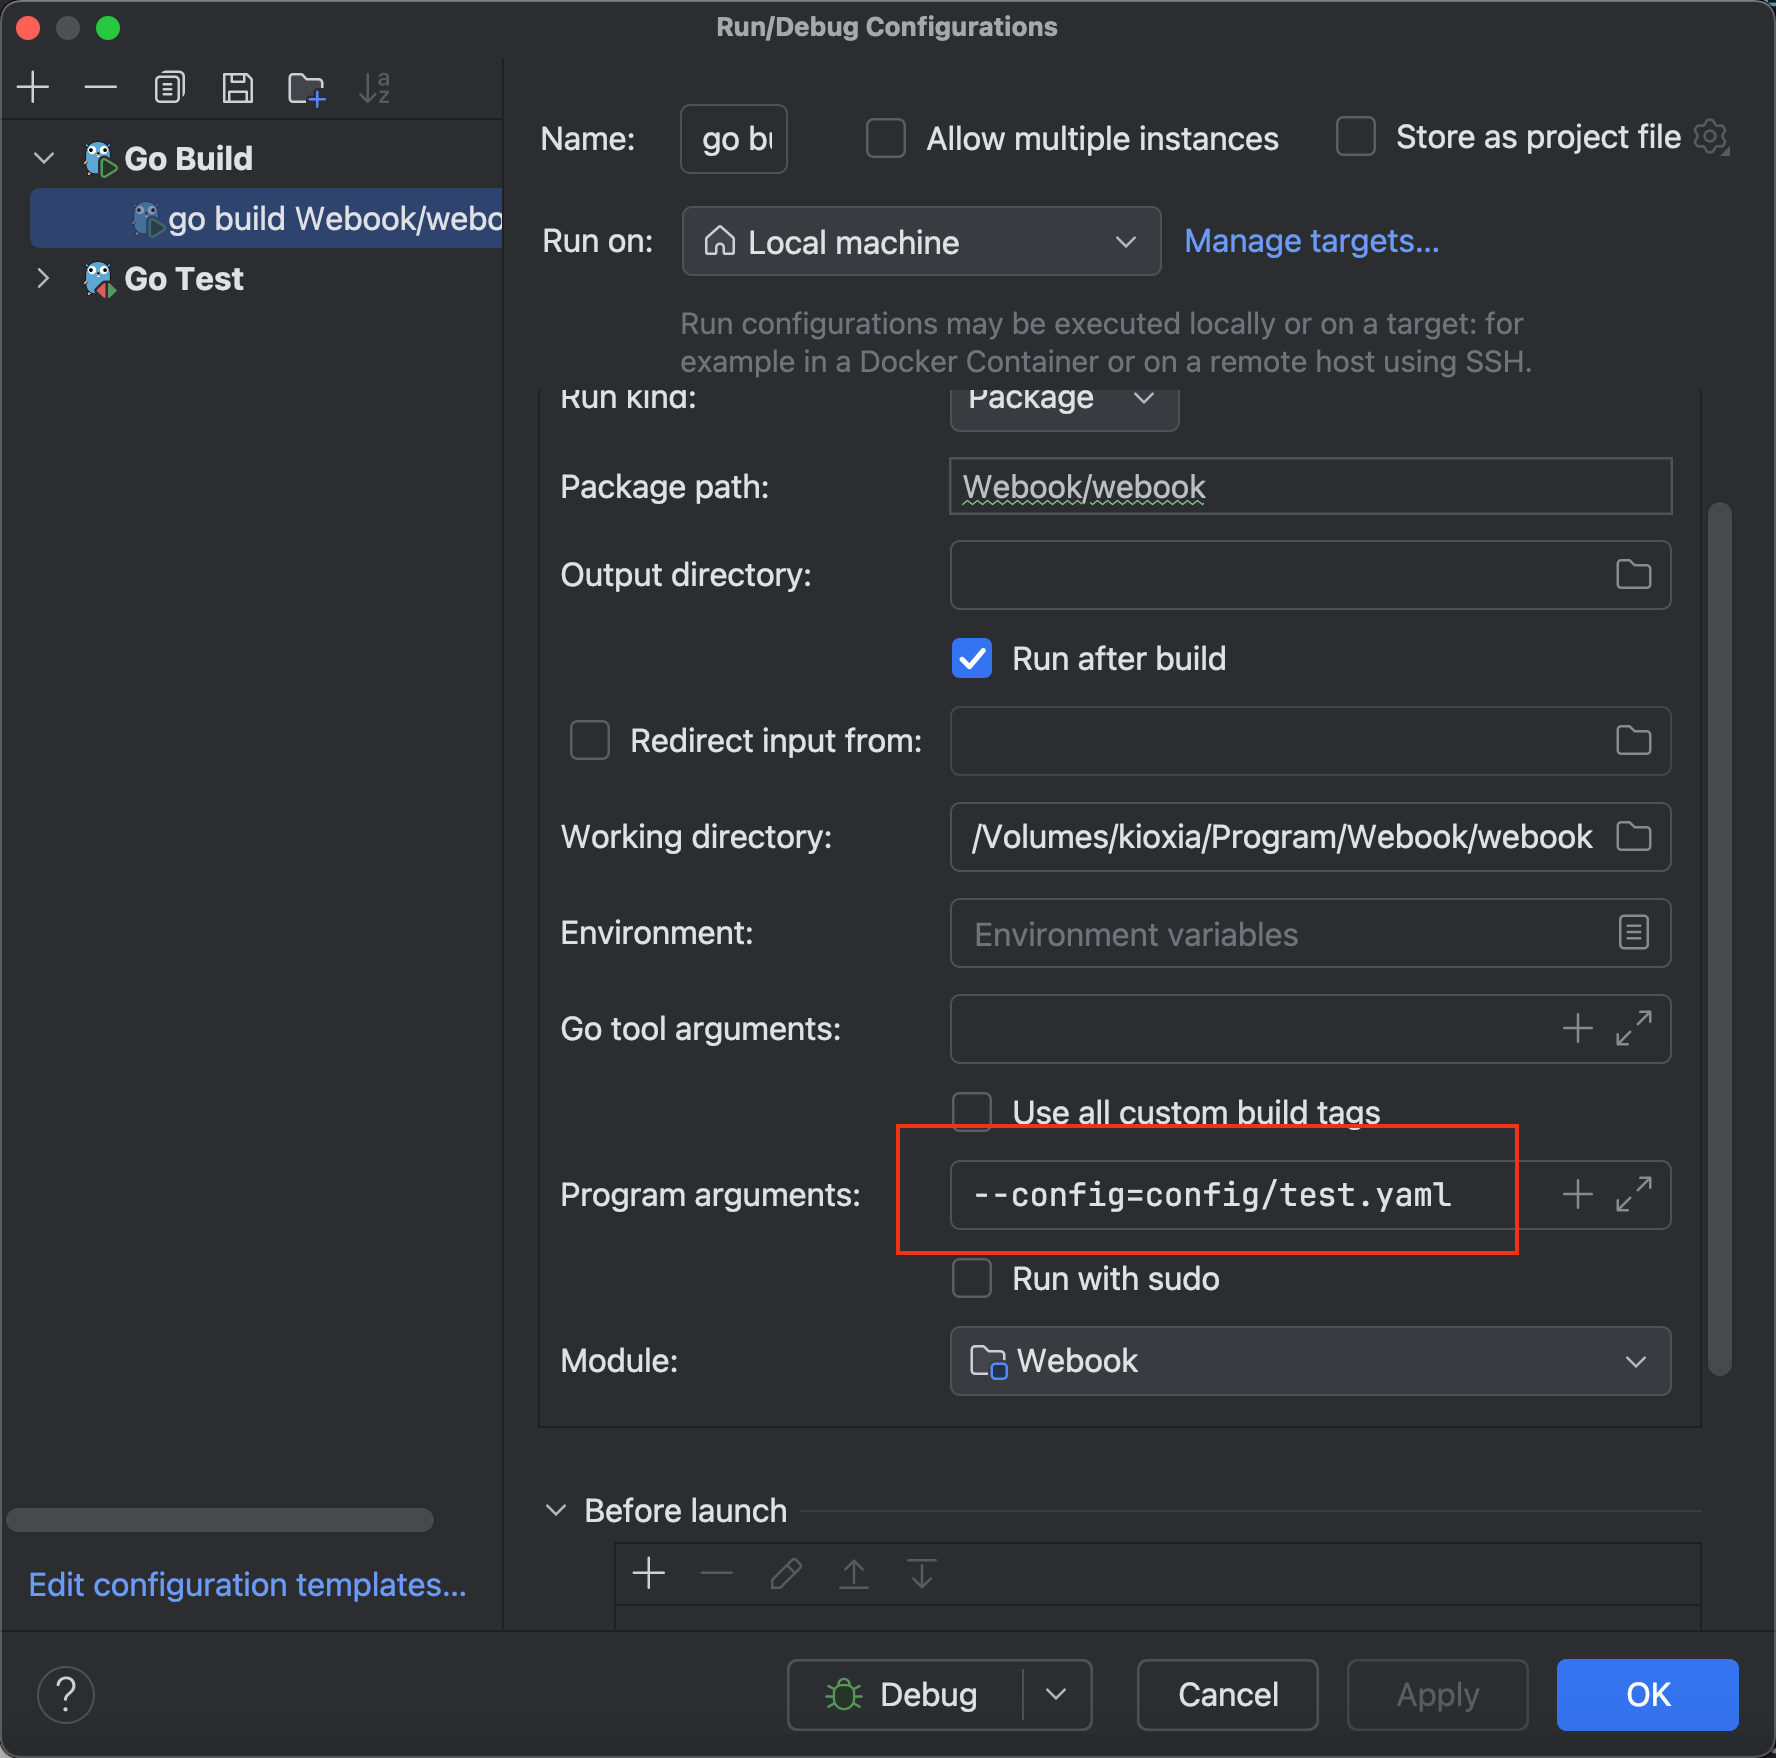
Task: Click the Add New Configuration plus icon
Action: point(33,88)
